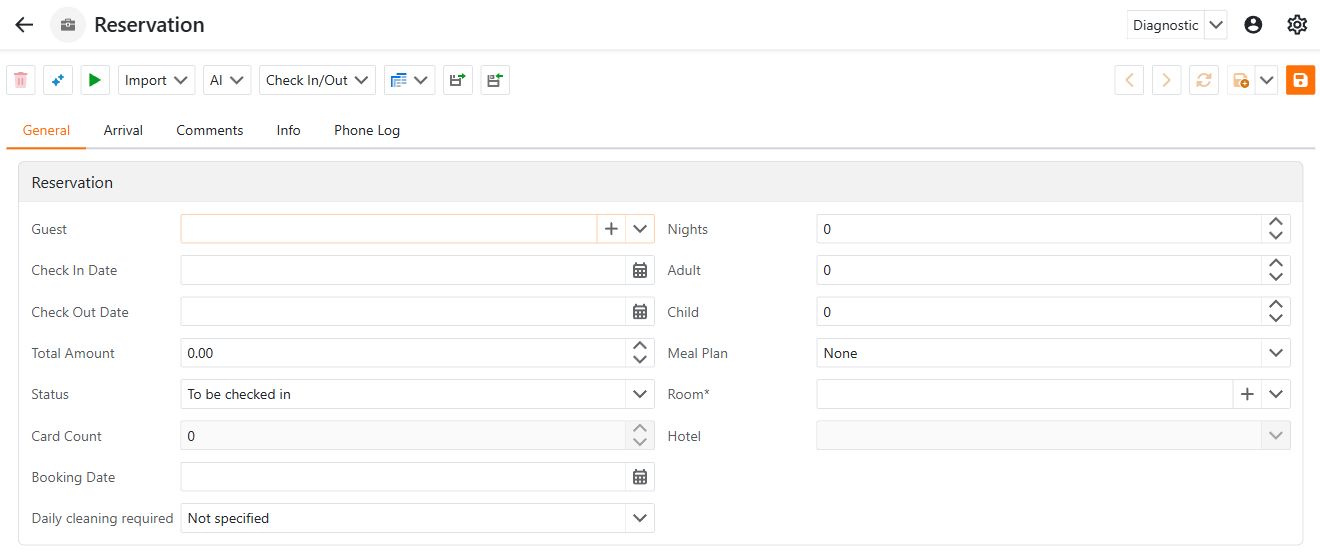
Task: Decrease Nights with down arrow
Action: (1276, 236)
